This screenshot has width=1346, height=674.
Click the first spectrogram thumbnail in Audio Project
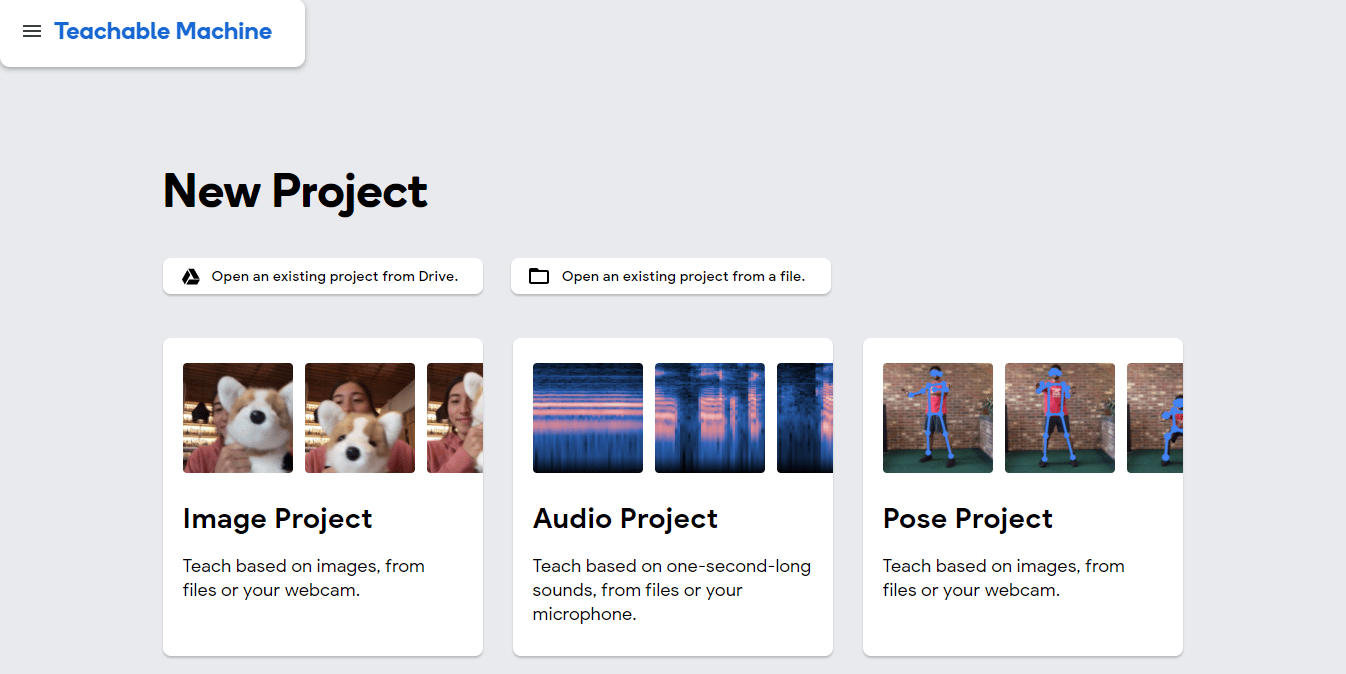pos(588,418)
